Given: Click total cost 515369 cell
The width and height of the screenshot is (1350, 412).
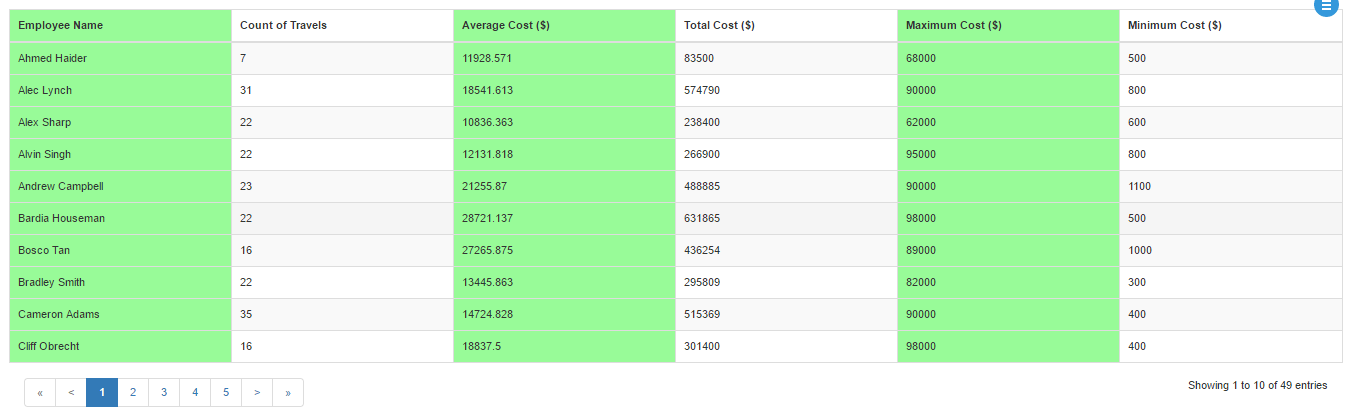Looking at the screenshot, I should coord(787,315).
